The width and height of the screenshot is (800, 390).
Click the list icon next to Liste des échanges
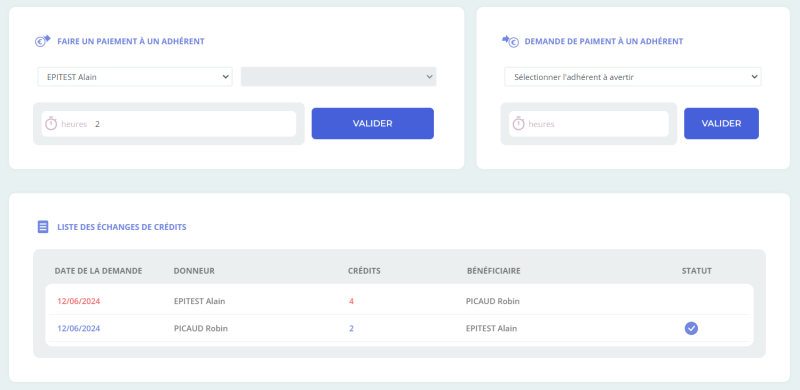[x=43, y=227]
